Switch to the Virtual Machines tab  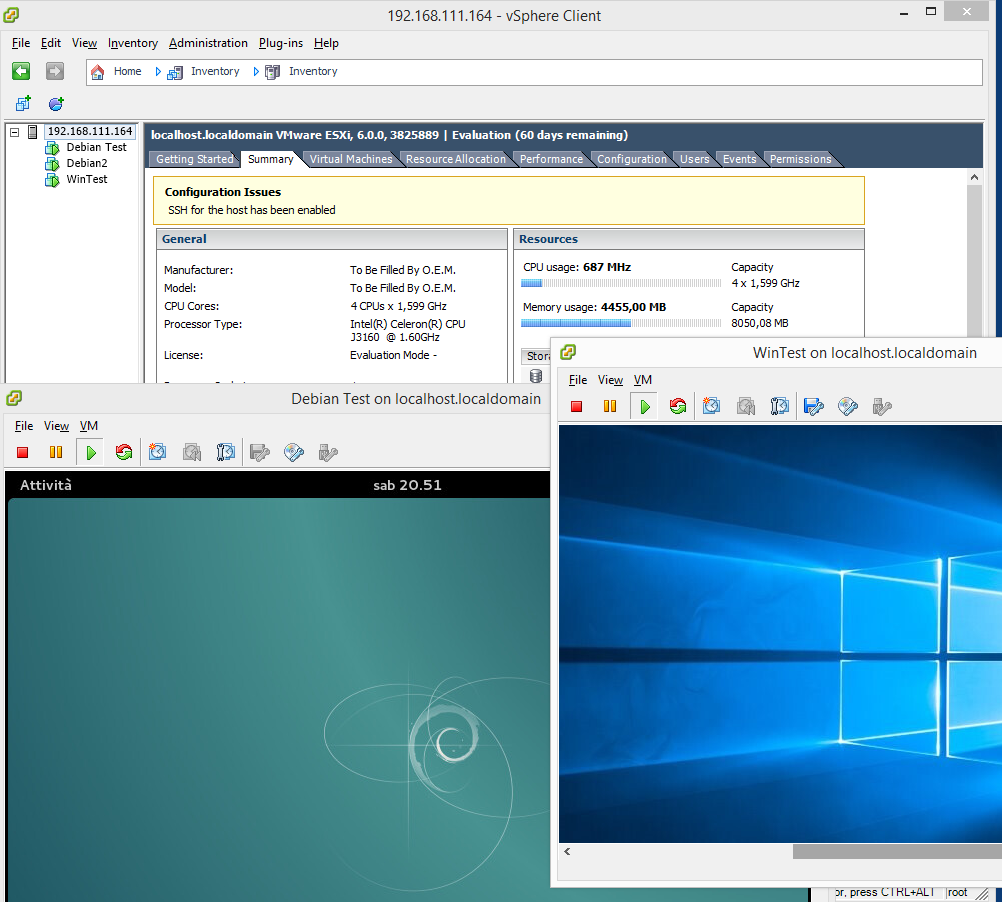(351, 159)
